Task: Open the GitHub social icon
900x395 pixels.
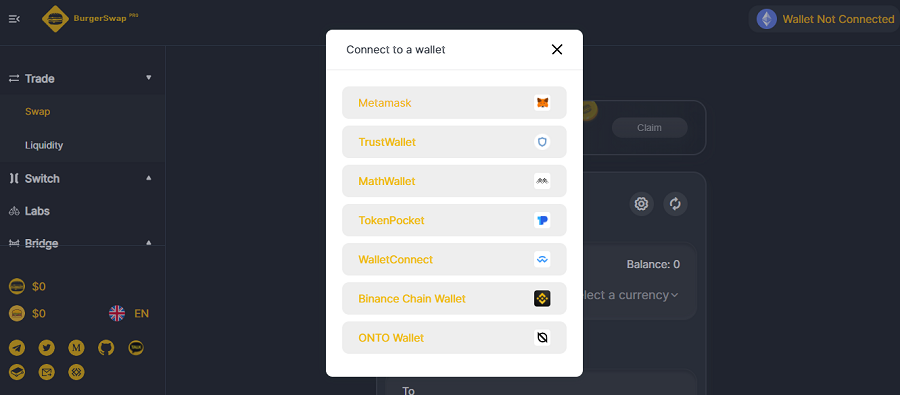Action: click(106, 348)
